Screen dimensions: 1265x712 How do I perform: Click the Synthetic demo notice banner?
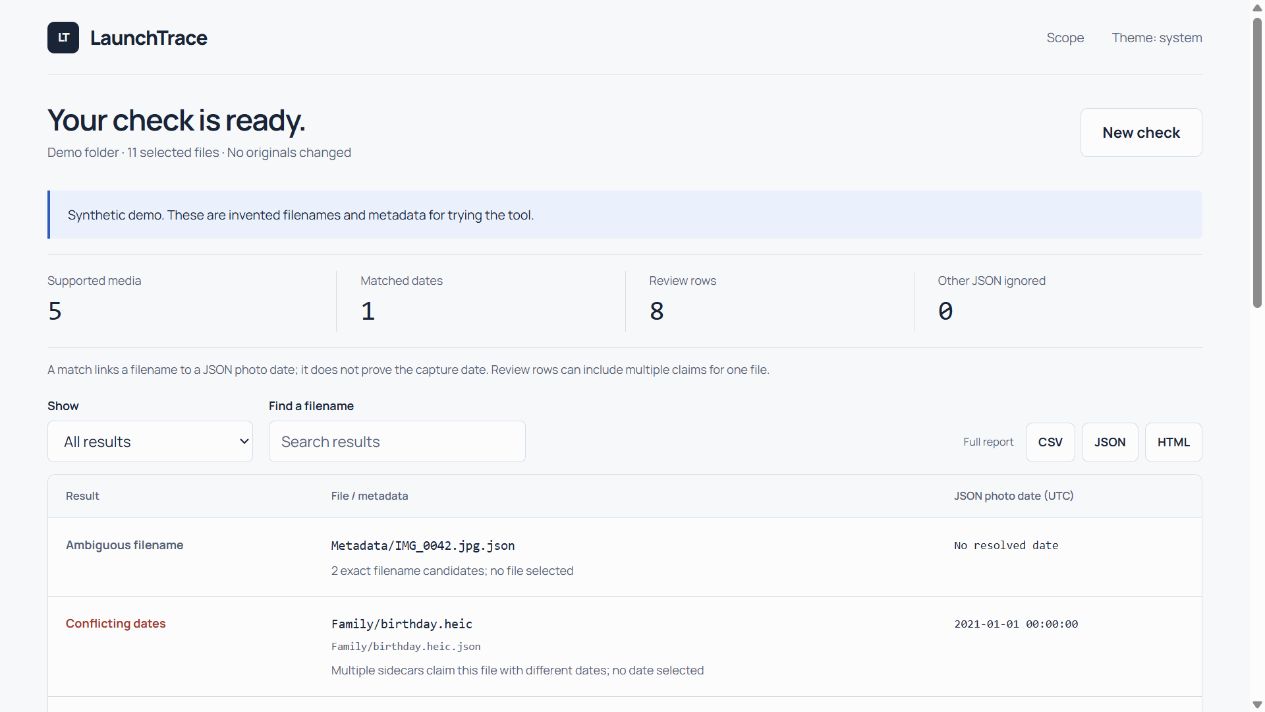tap(625, 215)
